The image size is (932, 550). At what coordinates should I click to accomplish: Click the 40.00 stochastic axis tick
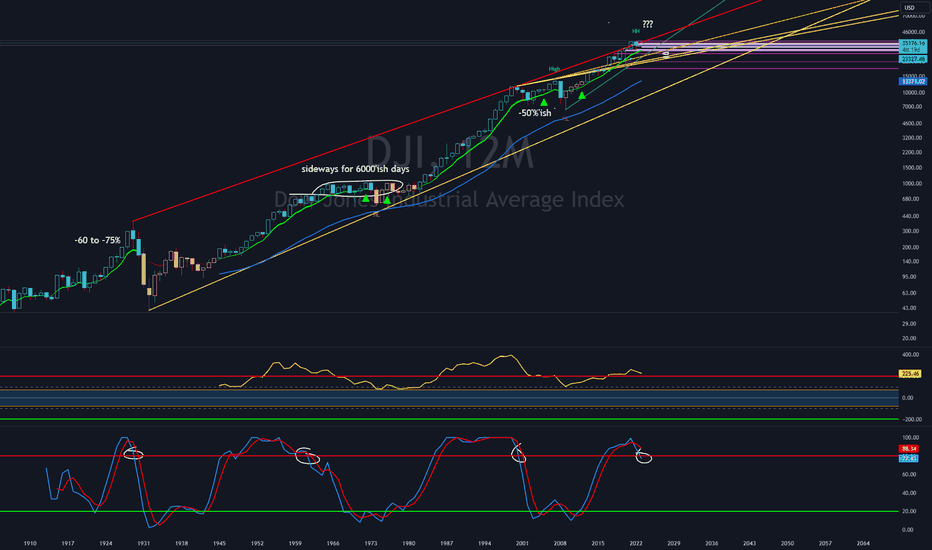tap(908, 494)
